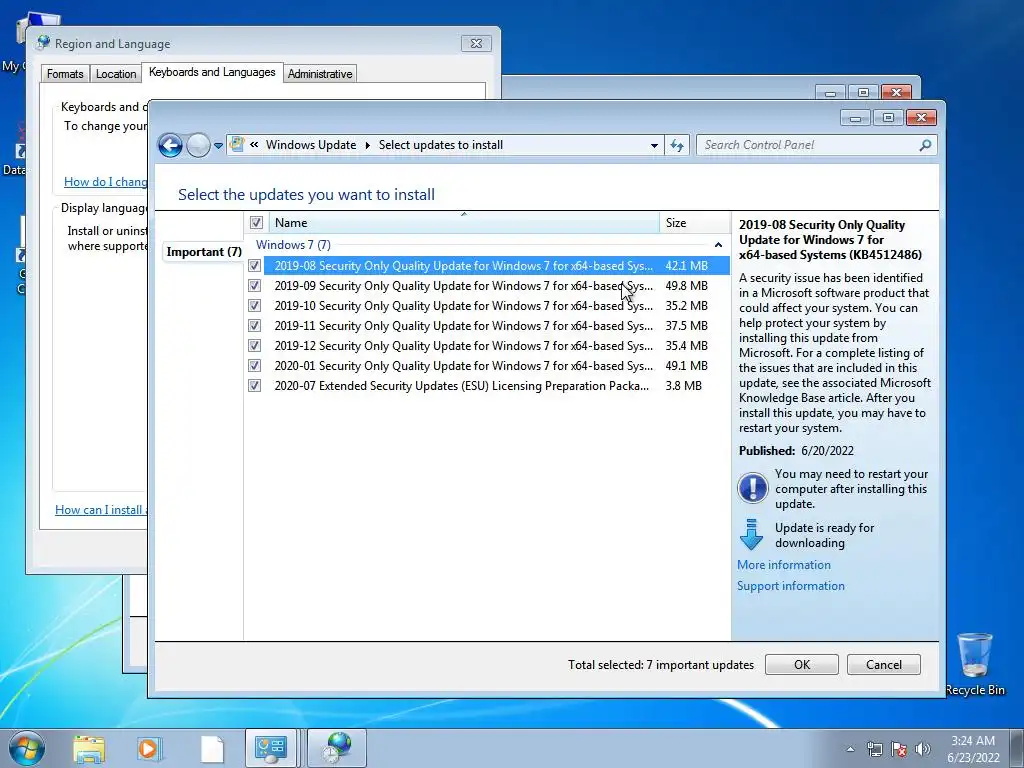The width and height of the screenshot is (1024, 768).
Task: Go back with the blue Back arrow
Action: pyautogui.click(x=170, y=146)
